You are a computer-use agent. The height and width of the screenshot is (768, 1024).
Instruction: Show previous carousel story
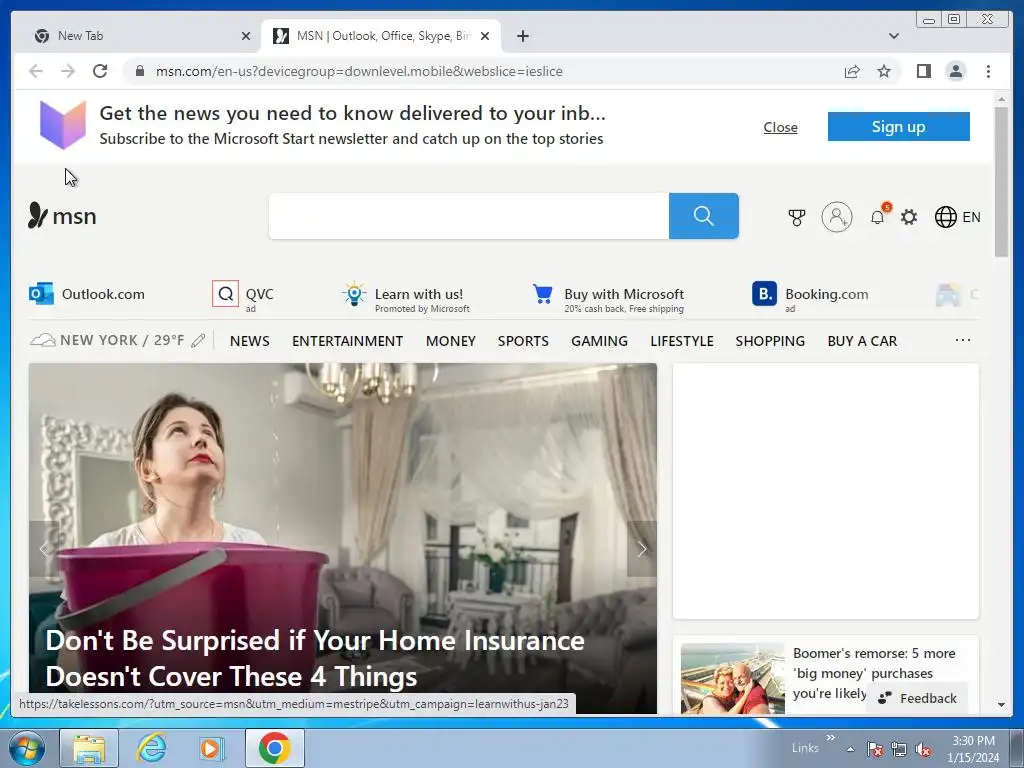(x=44, y=549)
